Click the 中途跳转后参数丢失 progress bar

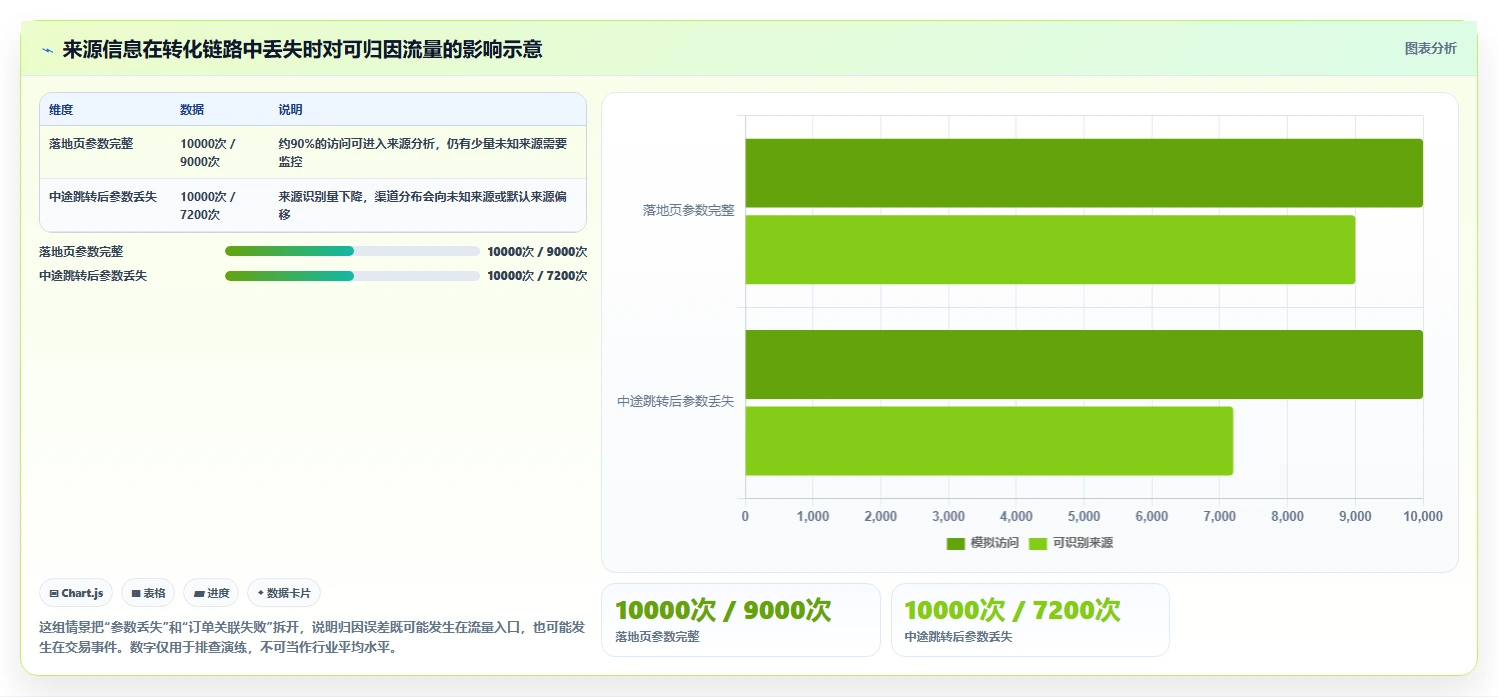(x=352, y=275)
